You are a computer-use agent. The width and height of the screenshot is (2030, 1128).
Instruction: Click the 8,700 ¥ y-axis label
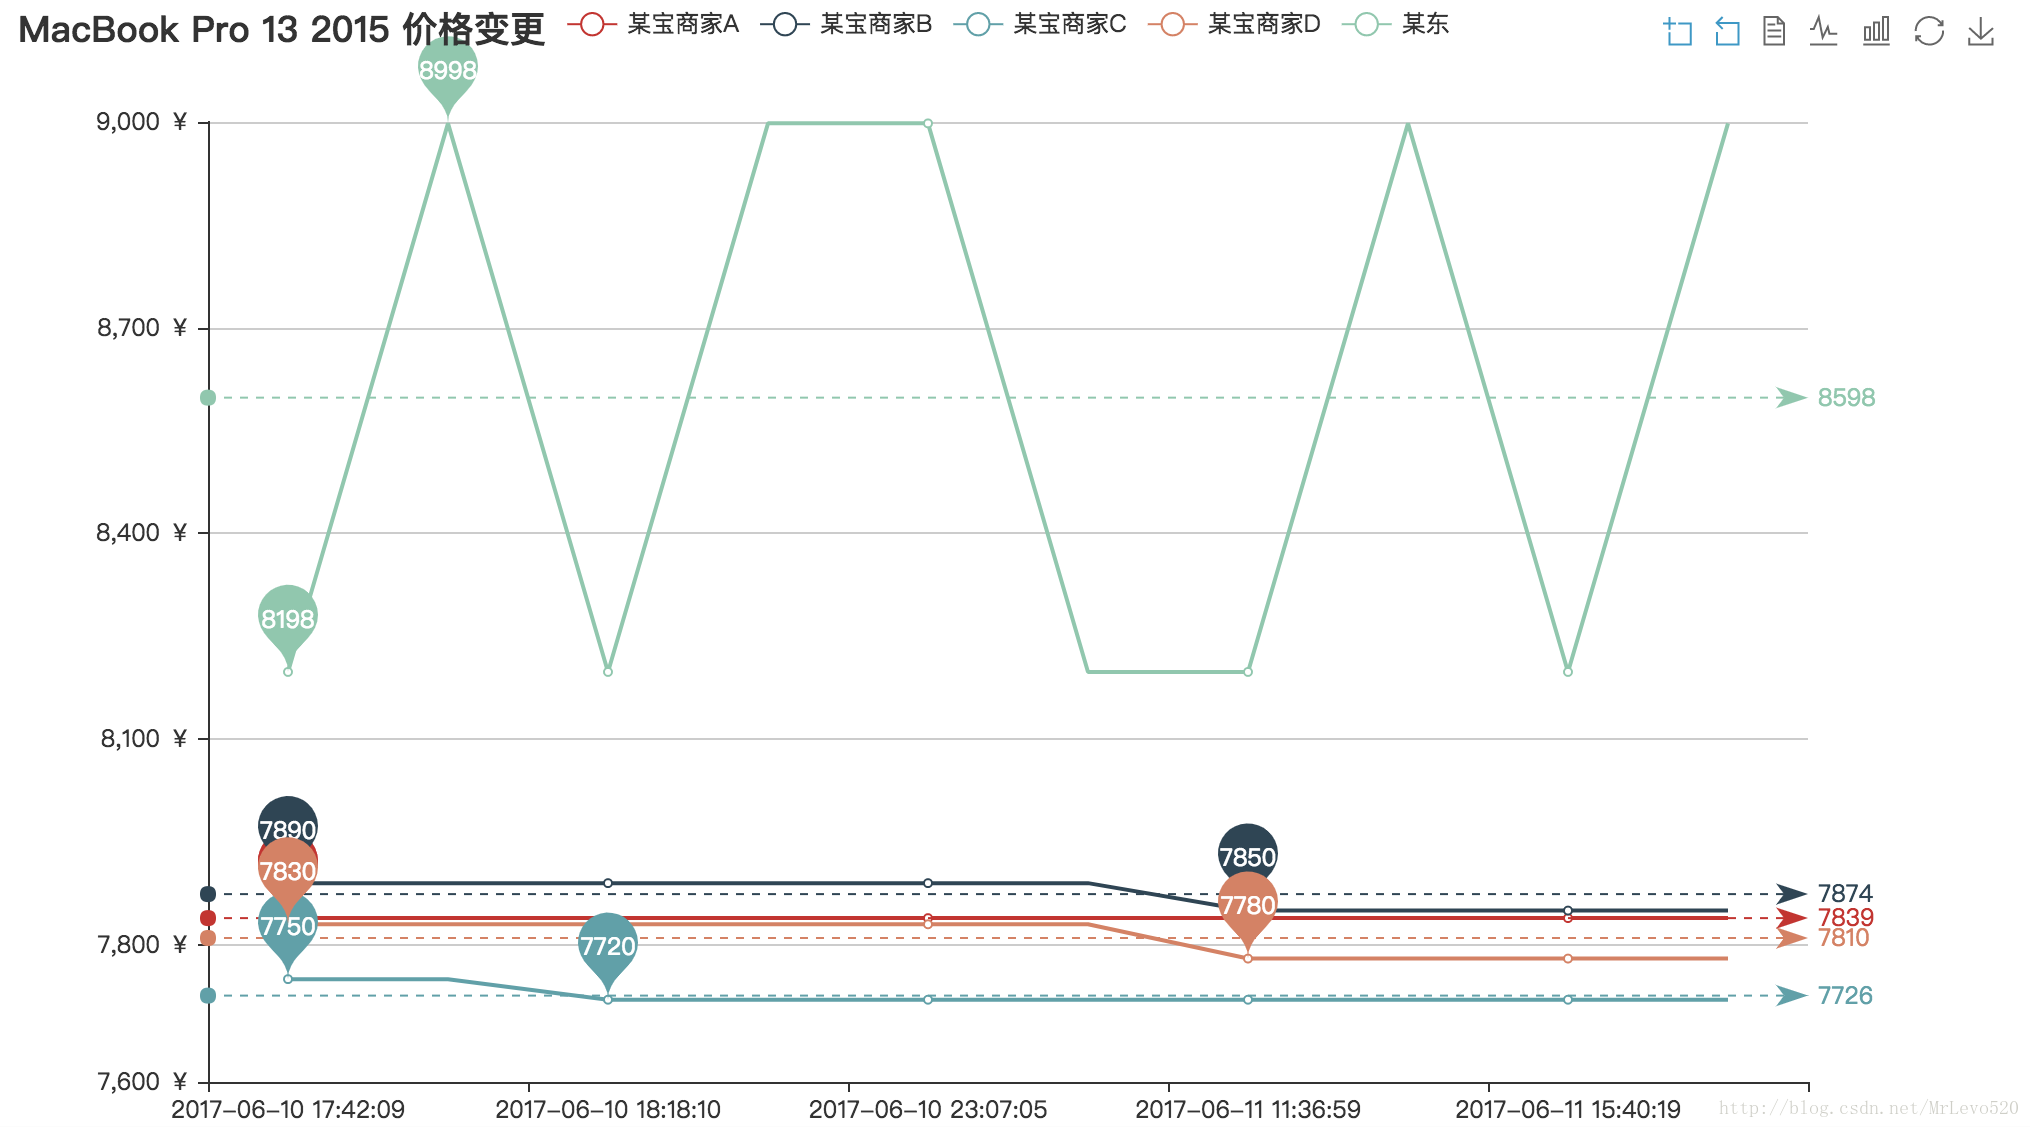pos(142,328)
